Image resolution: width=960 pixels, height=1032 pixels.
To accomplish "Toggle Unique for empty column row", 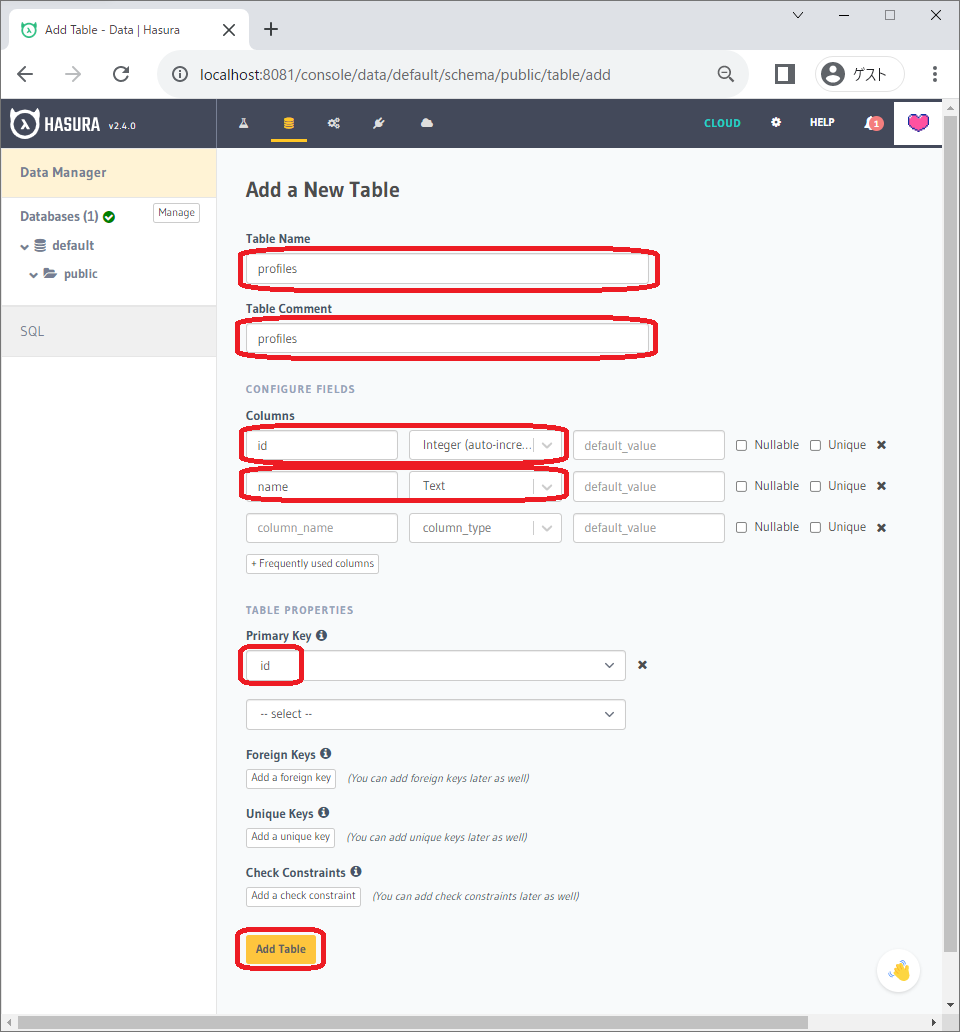I will click(815, 527).
